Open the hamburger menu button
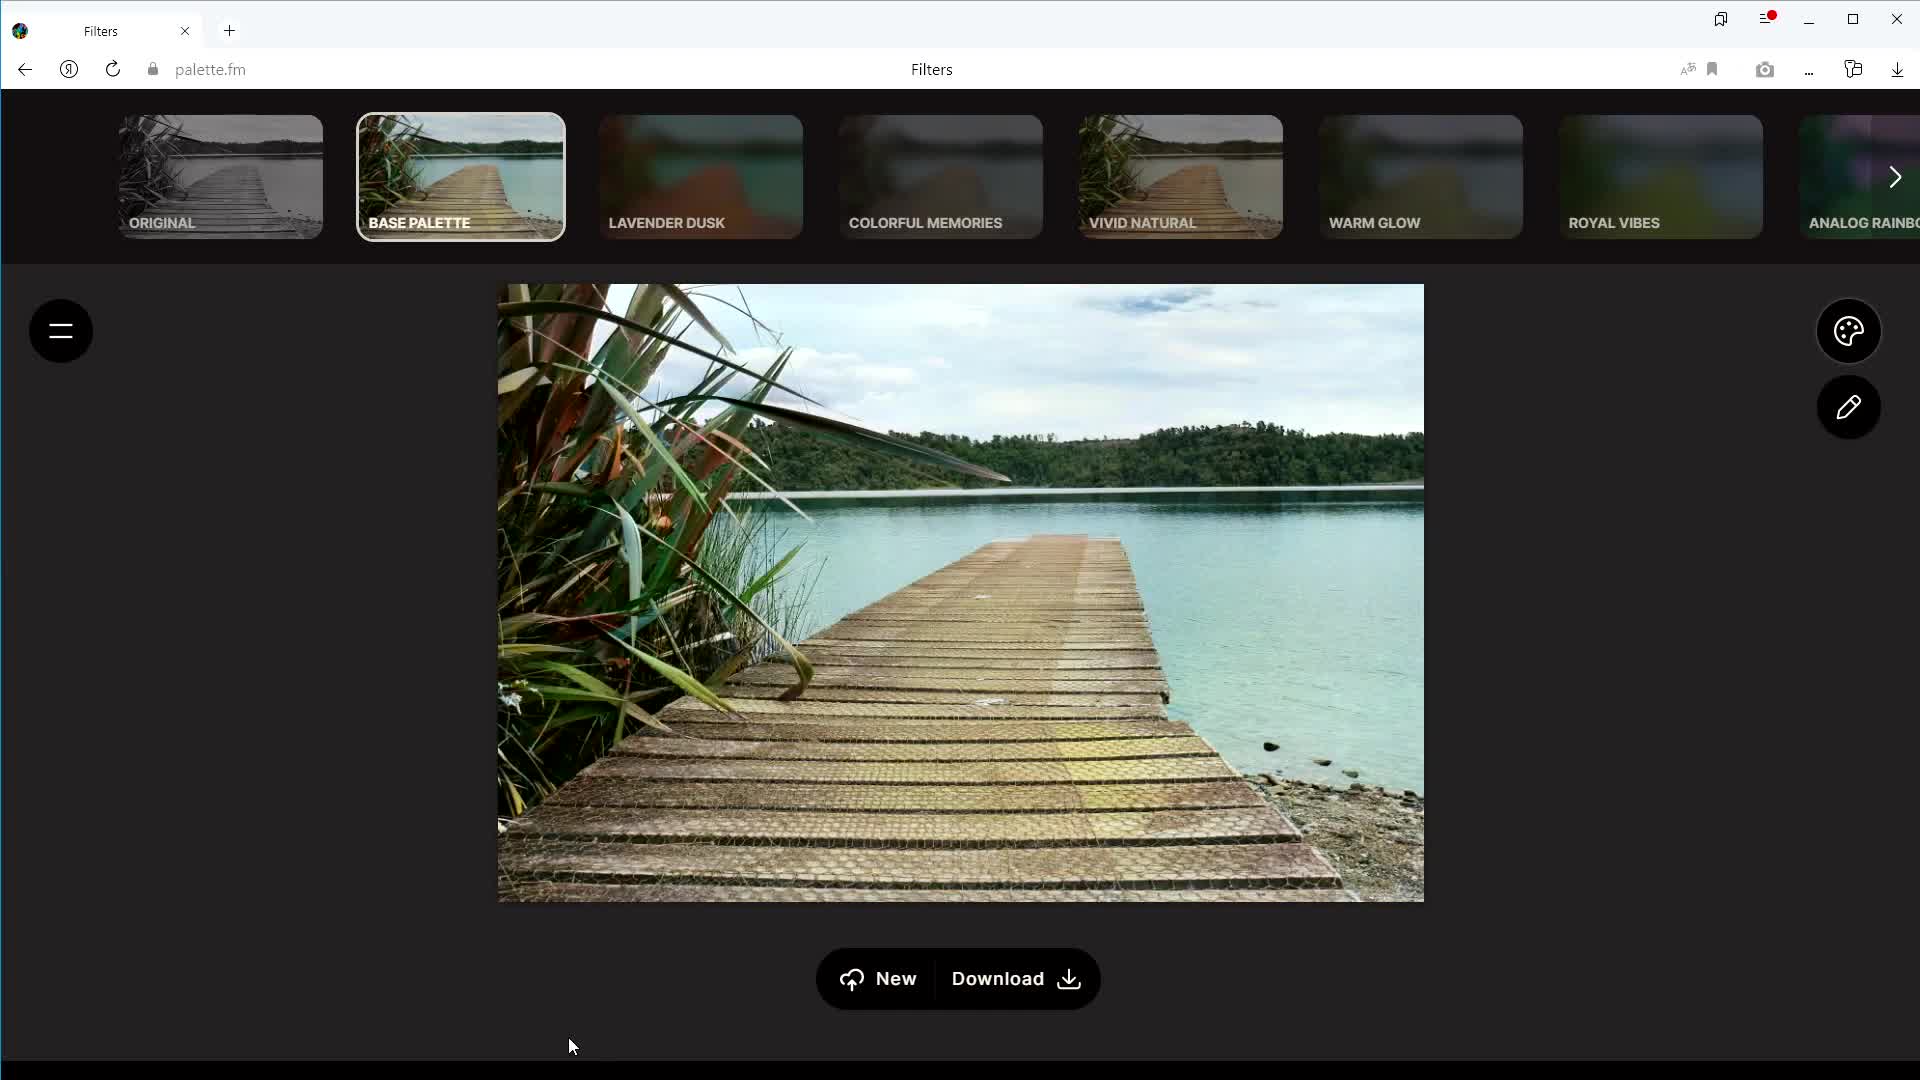Viewport: 1920px width, 1080px height. coord(61,331)
